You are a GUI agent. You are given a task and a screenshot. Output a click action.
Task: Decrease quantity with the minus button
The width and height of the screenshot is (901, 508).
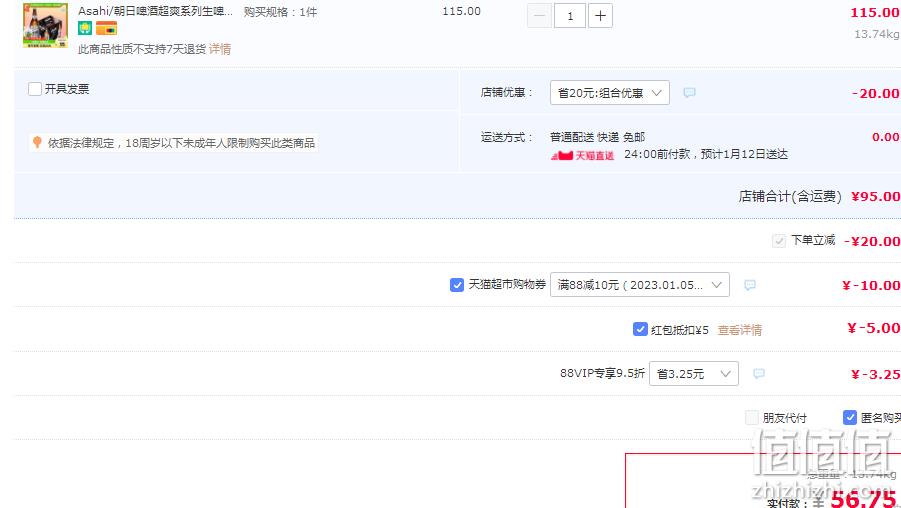(x=539, y=16)
